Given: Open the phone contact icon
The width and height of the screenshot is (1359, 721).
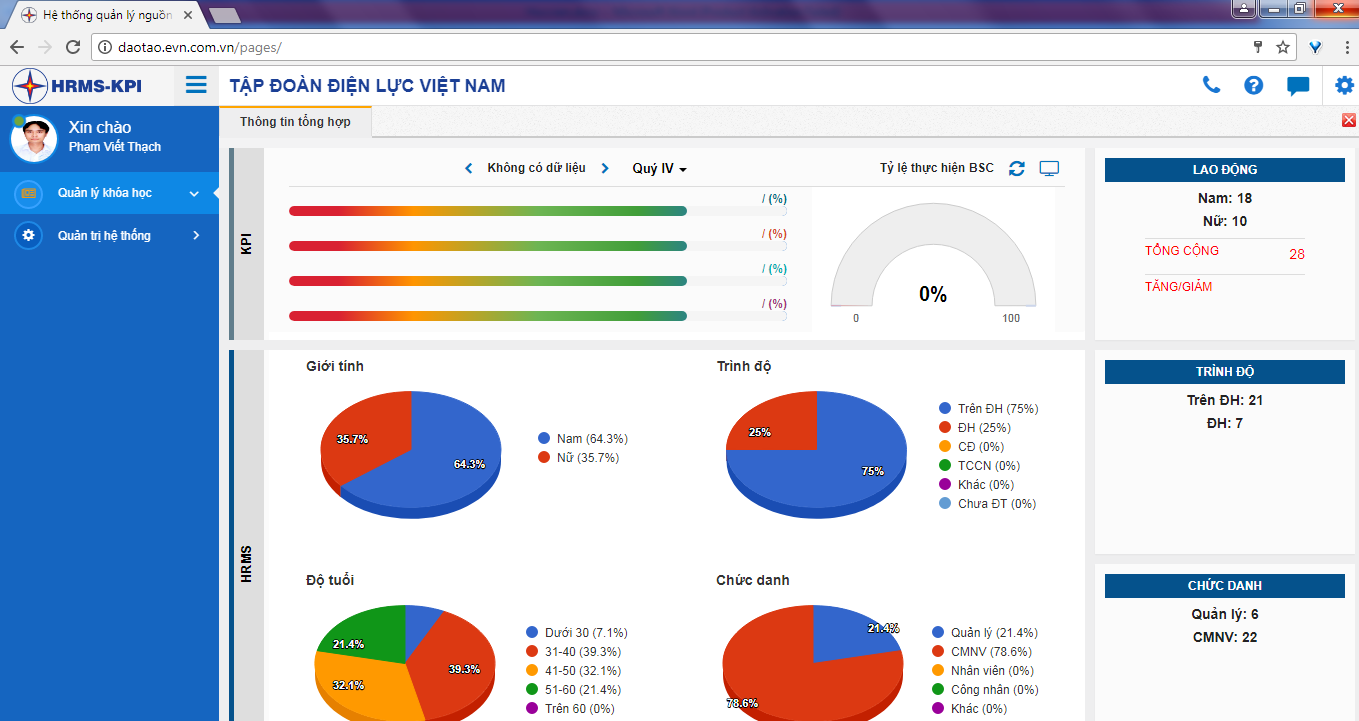Looking at the screenshot, I should click(x=1211, y=85).
